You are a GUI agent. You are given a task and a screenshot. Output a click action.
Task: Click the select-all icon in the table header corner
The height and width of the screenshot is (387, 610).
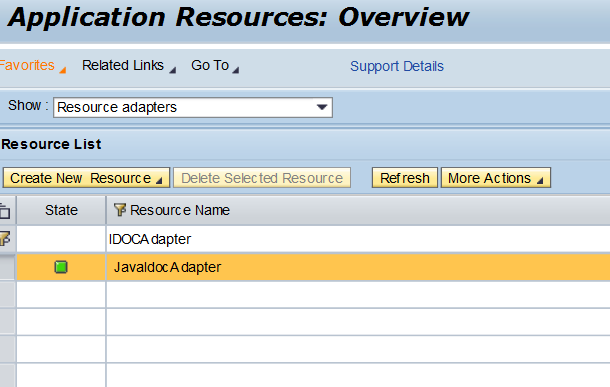pyautogui.click(x=5, y=210)
